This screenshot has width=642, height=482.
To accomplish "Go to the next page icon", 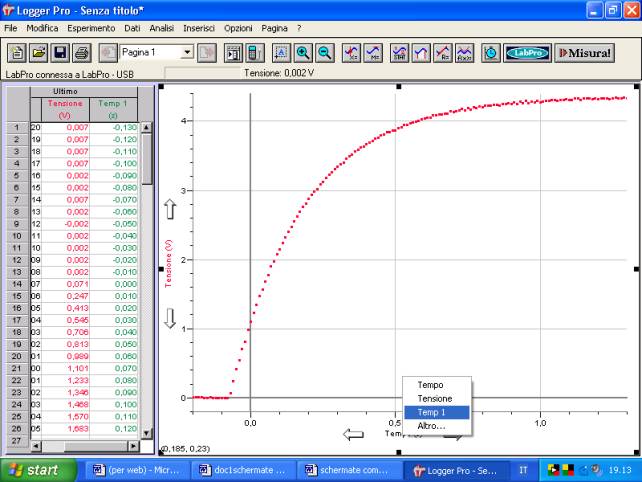I will [x=207, y=53].
